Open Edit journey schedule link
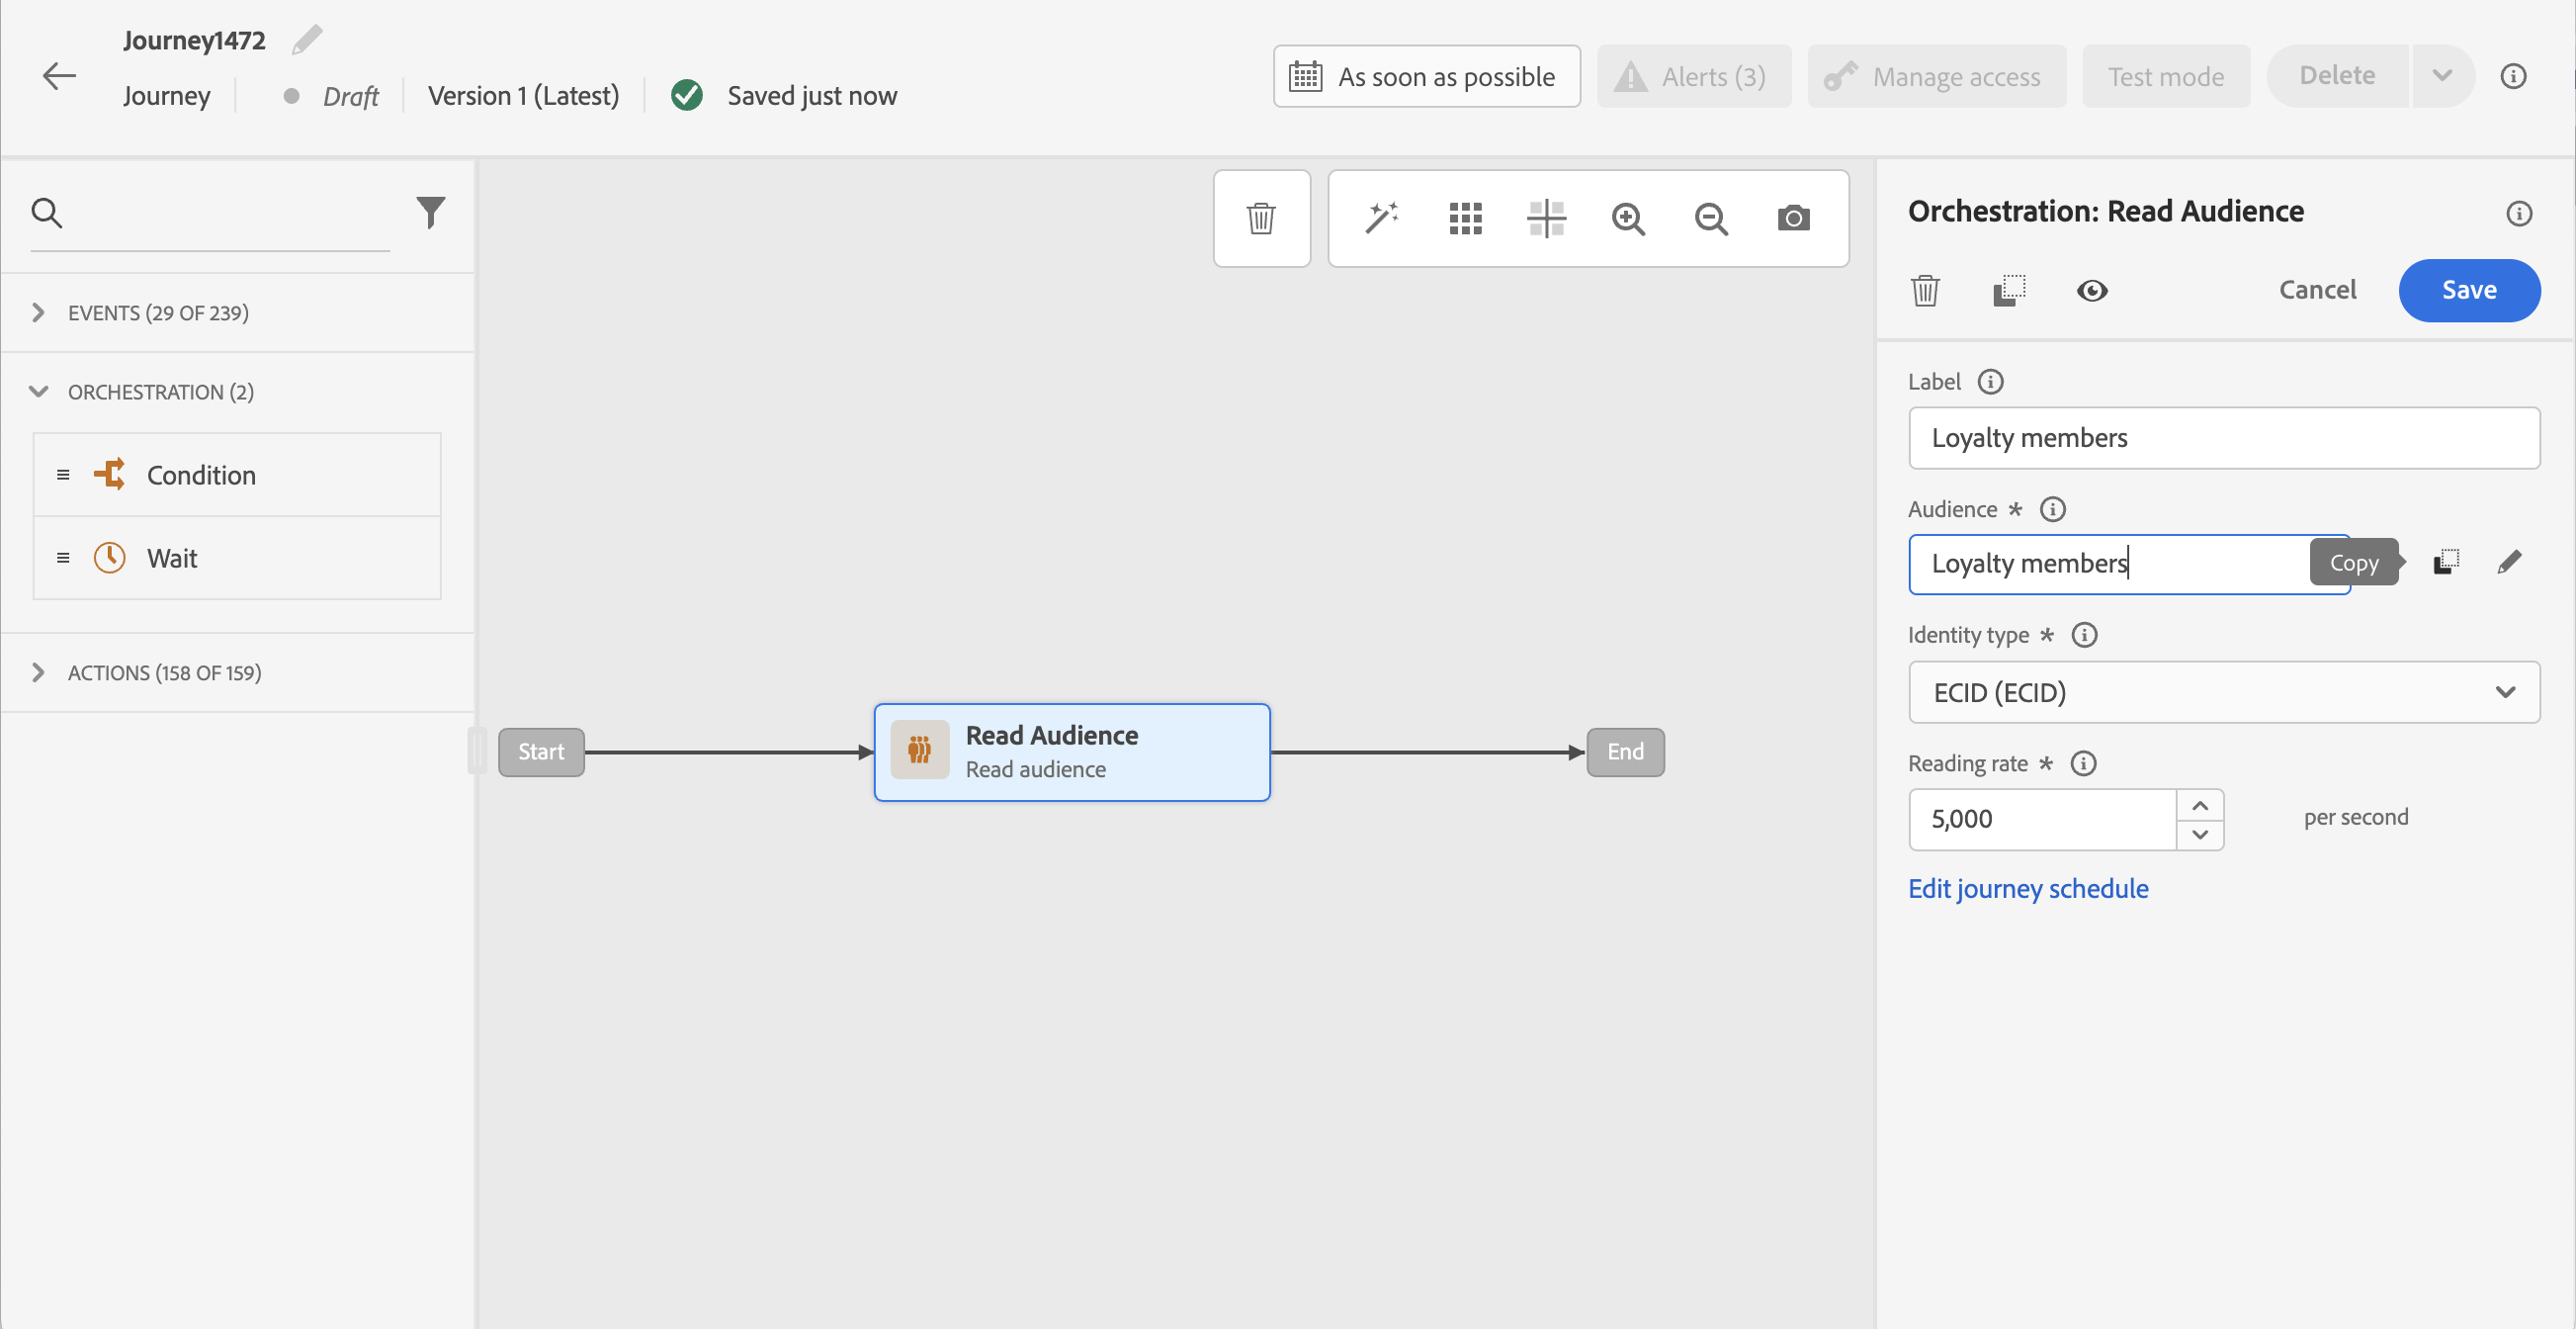This screenshot has height=1329, width=2576. (2027, 888)
